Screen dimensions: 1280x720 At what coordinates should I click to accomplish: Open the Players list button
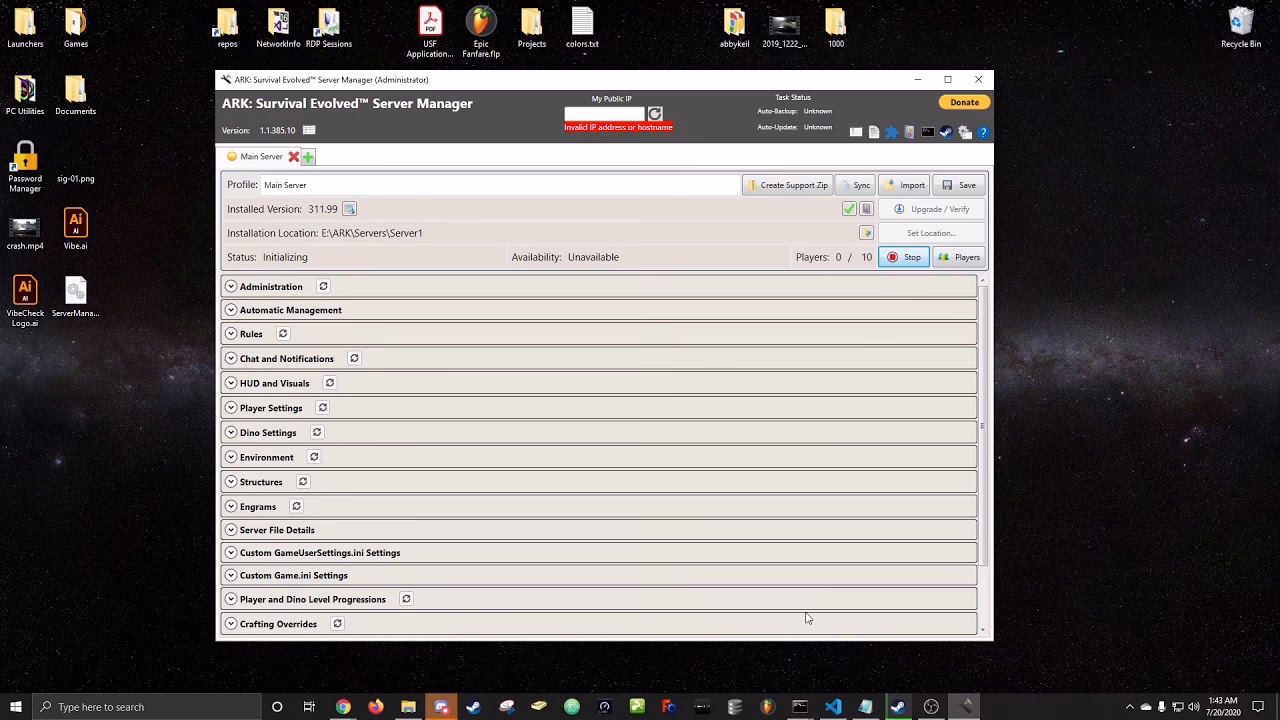coord(959,257)
